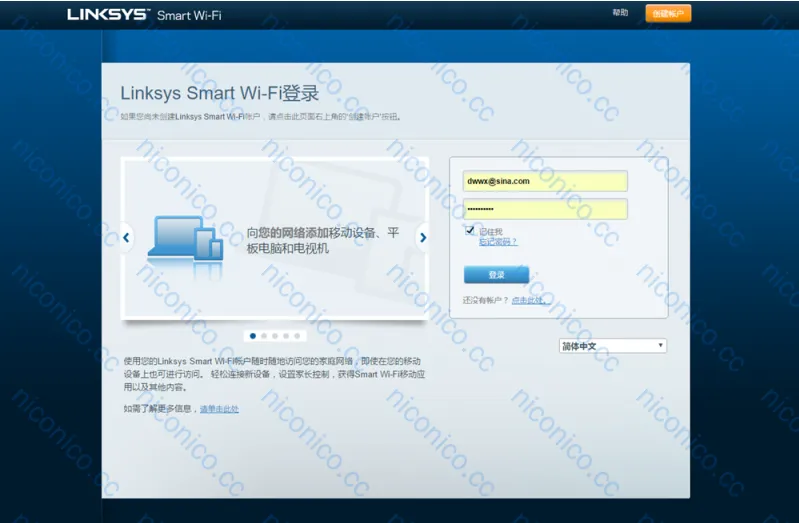Viewport: 799px width, 523px height.
Task: Click the carousel text 向您的网络添加移动设备
Action: [x=323, y=241]
